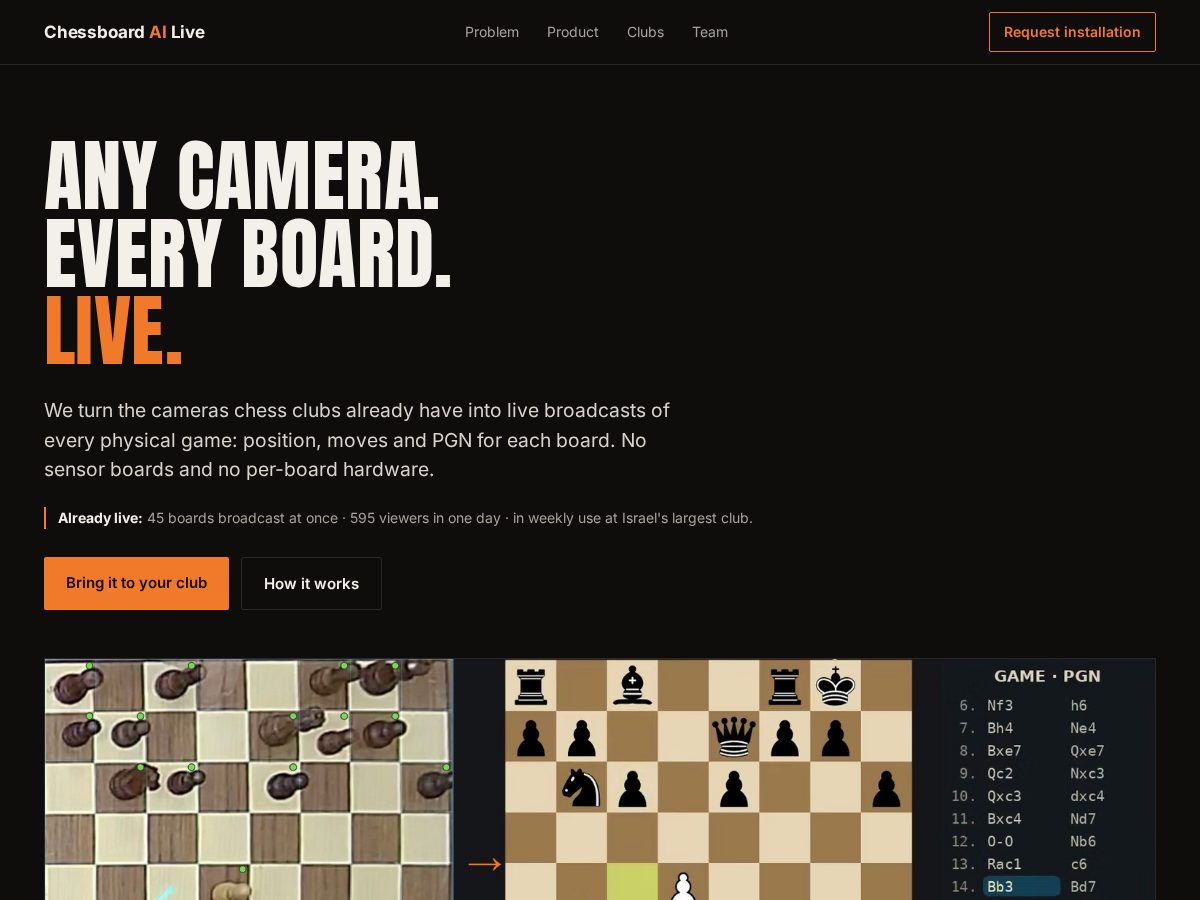Select the black queen piece
The height and width of the screenshot is (900, 1200).
(x=734, y=737)
